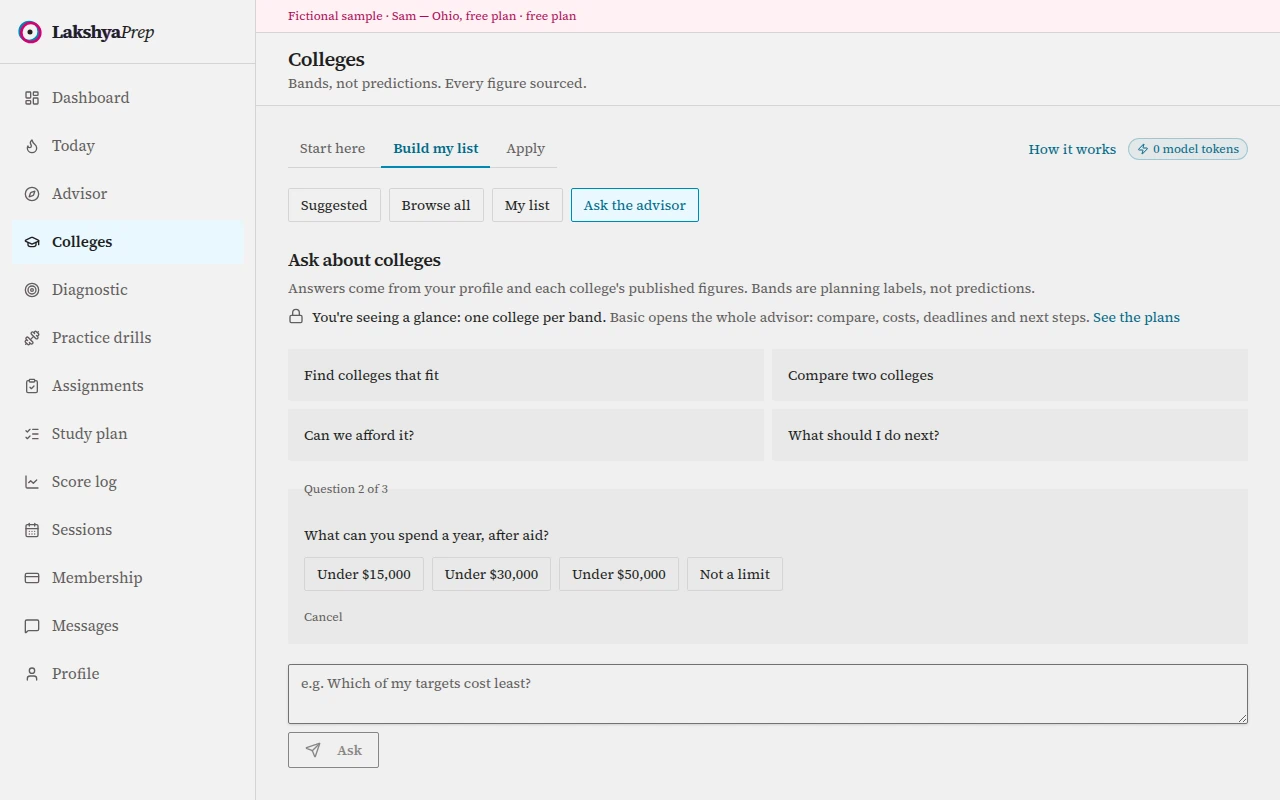Pick the Under $50,000 budget option
The height and width of the screenshot is (800, 1280).
click(x=619, y=574)
